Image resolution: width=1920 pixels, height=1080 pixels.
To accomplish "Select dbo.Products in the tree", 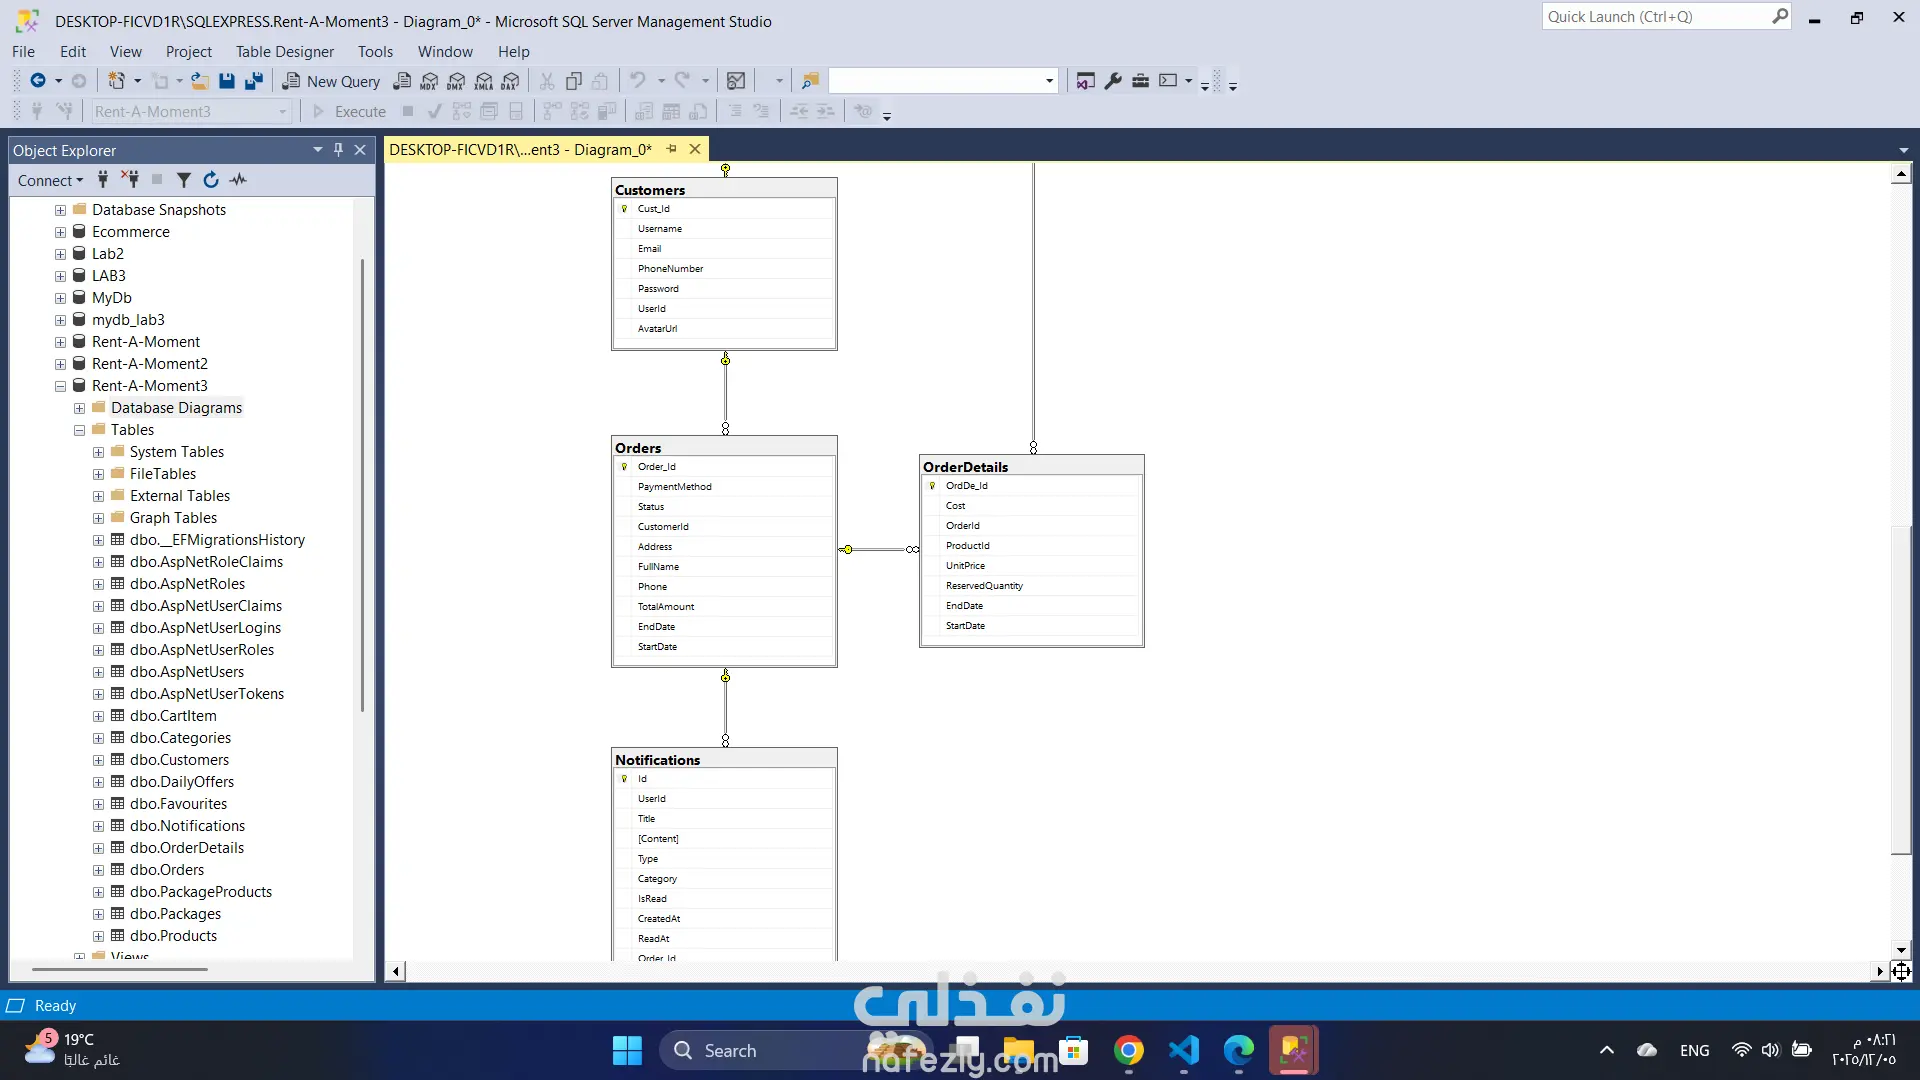I will pyautogui.click(x=173, y=936).
